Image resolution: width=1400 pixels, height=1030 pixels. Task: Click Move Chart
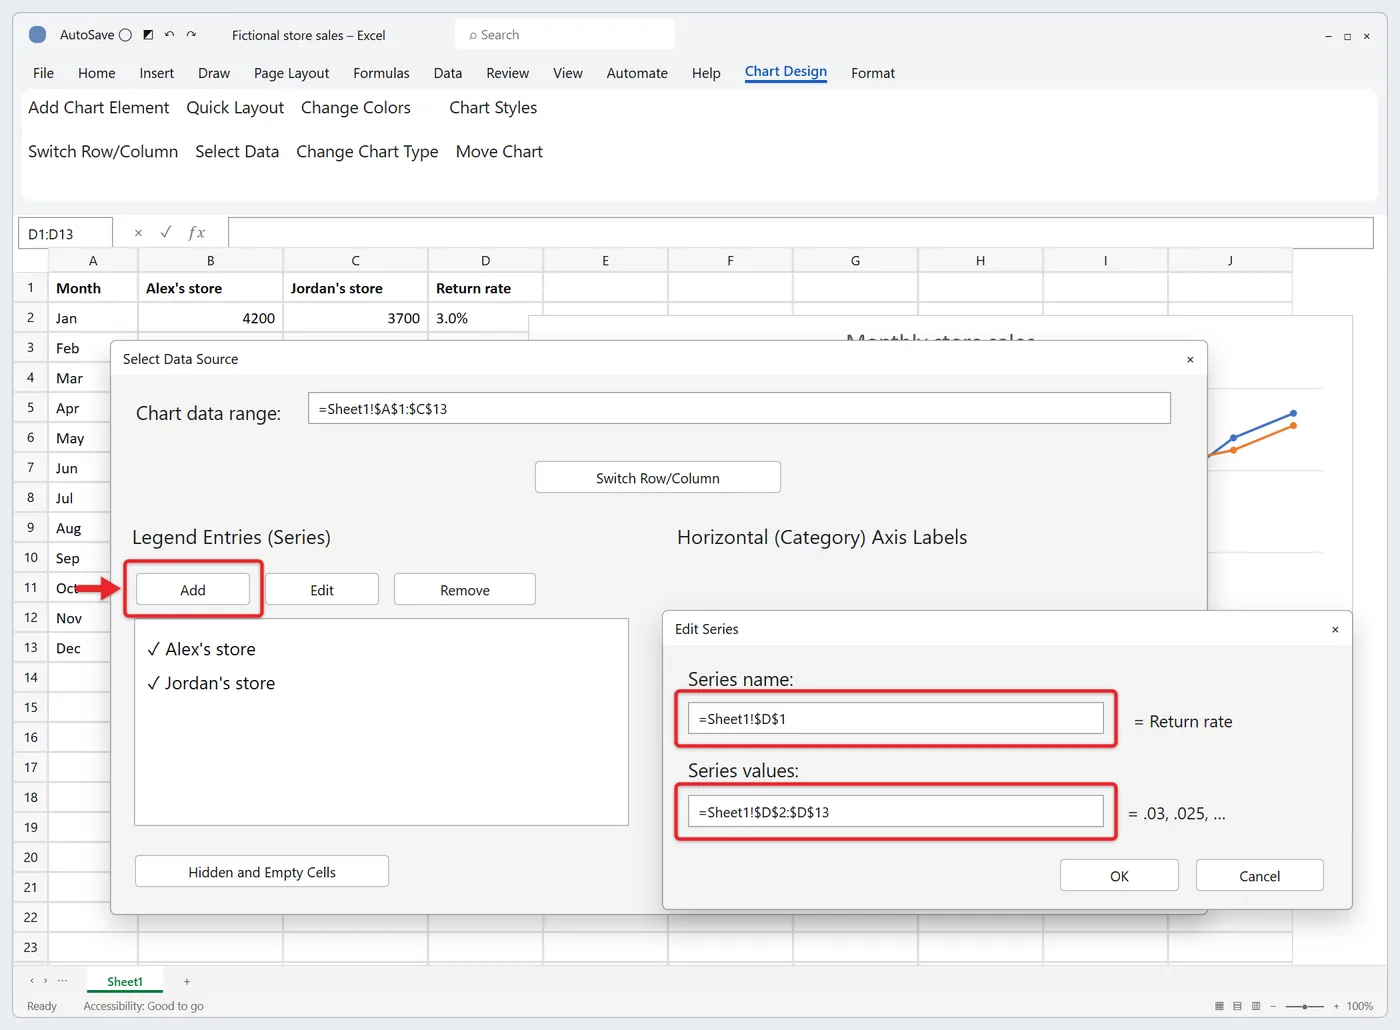(499, 152)
